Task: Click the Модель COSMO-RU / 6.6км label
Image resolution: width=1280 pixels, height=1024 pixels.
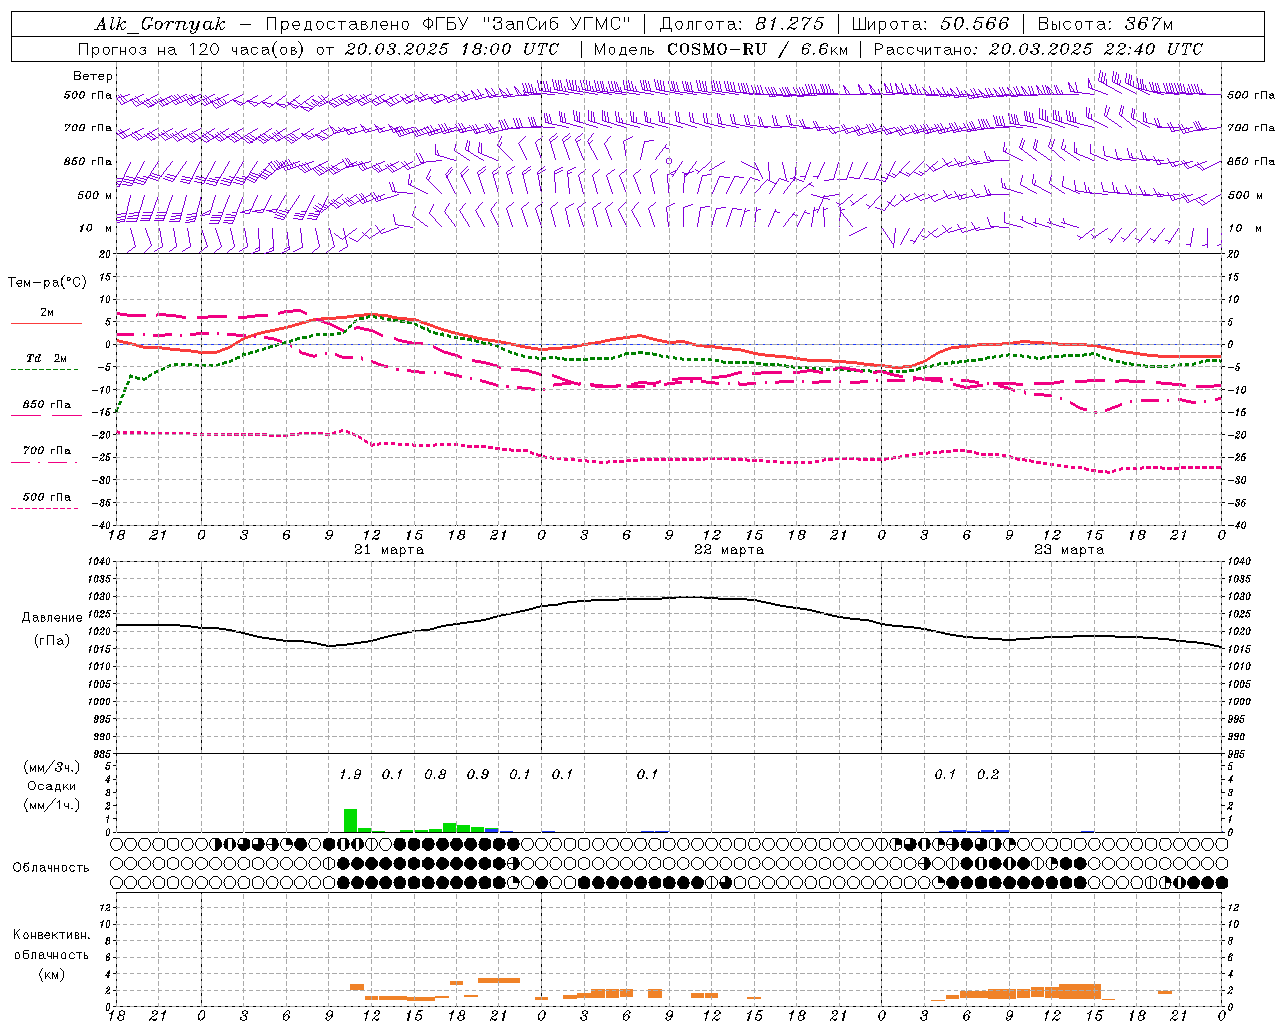Action: pos(720,49)
